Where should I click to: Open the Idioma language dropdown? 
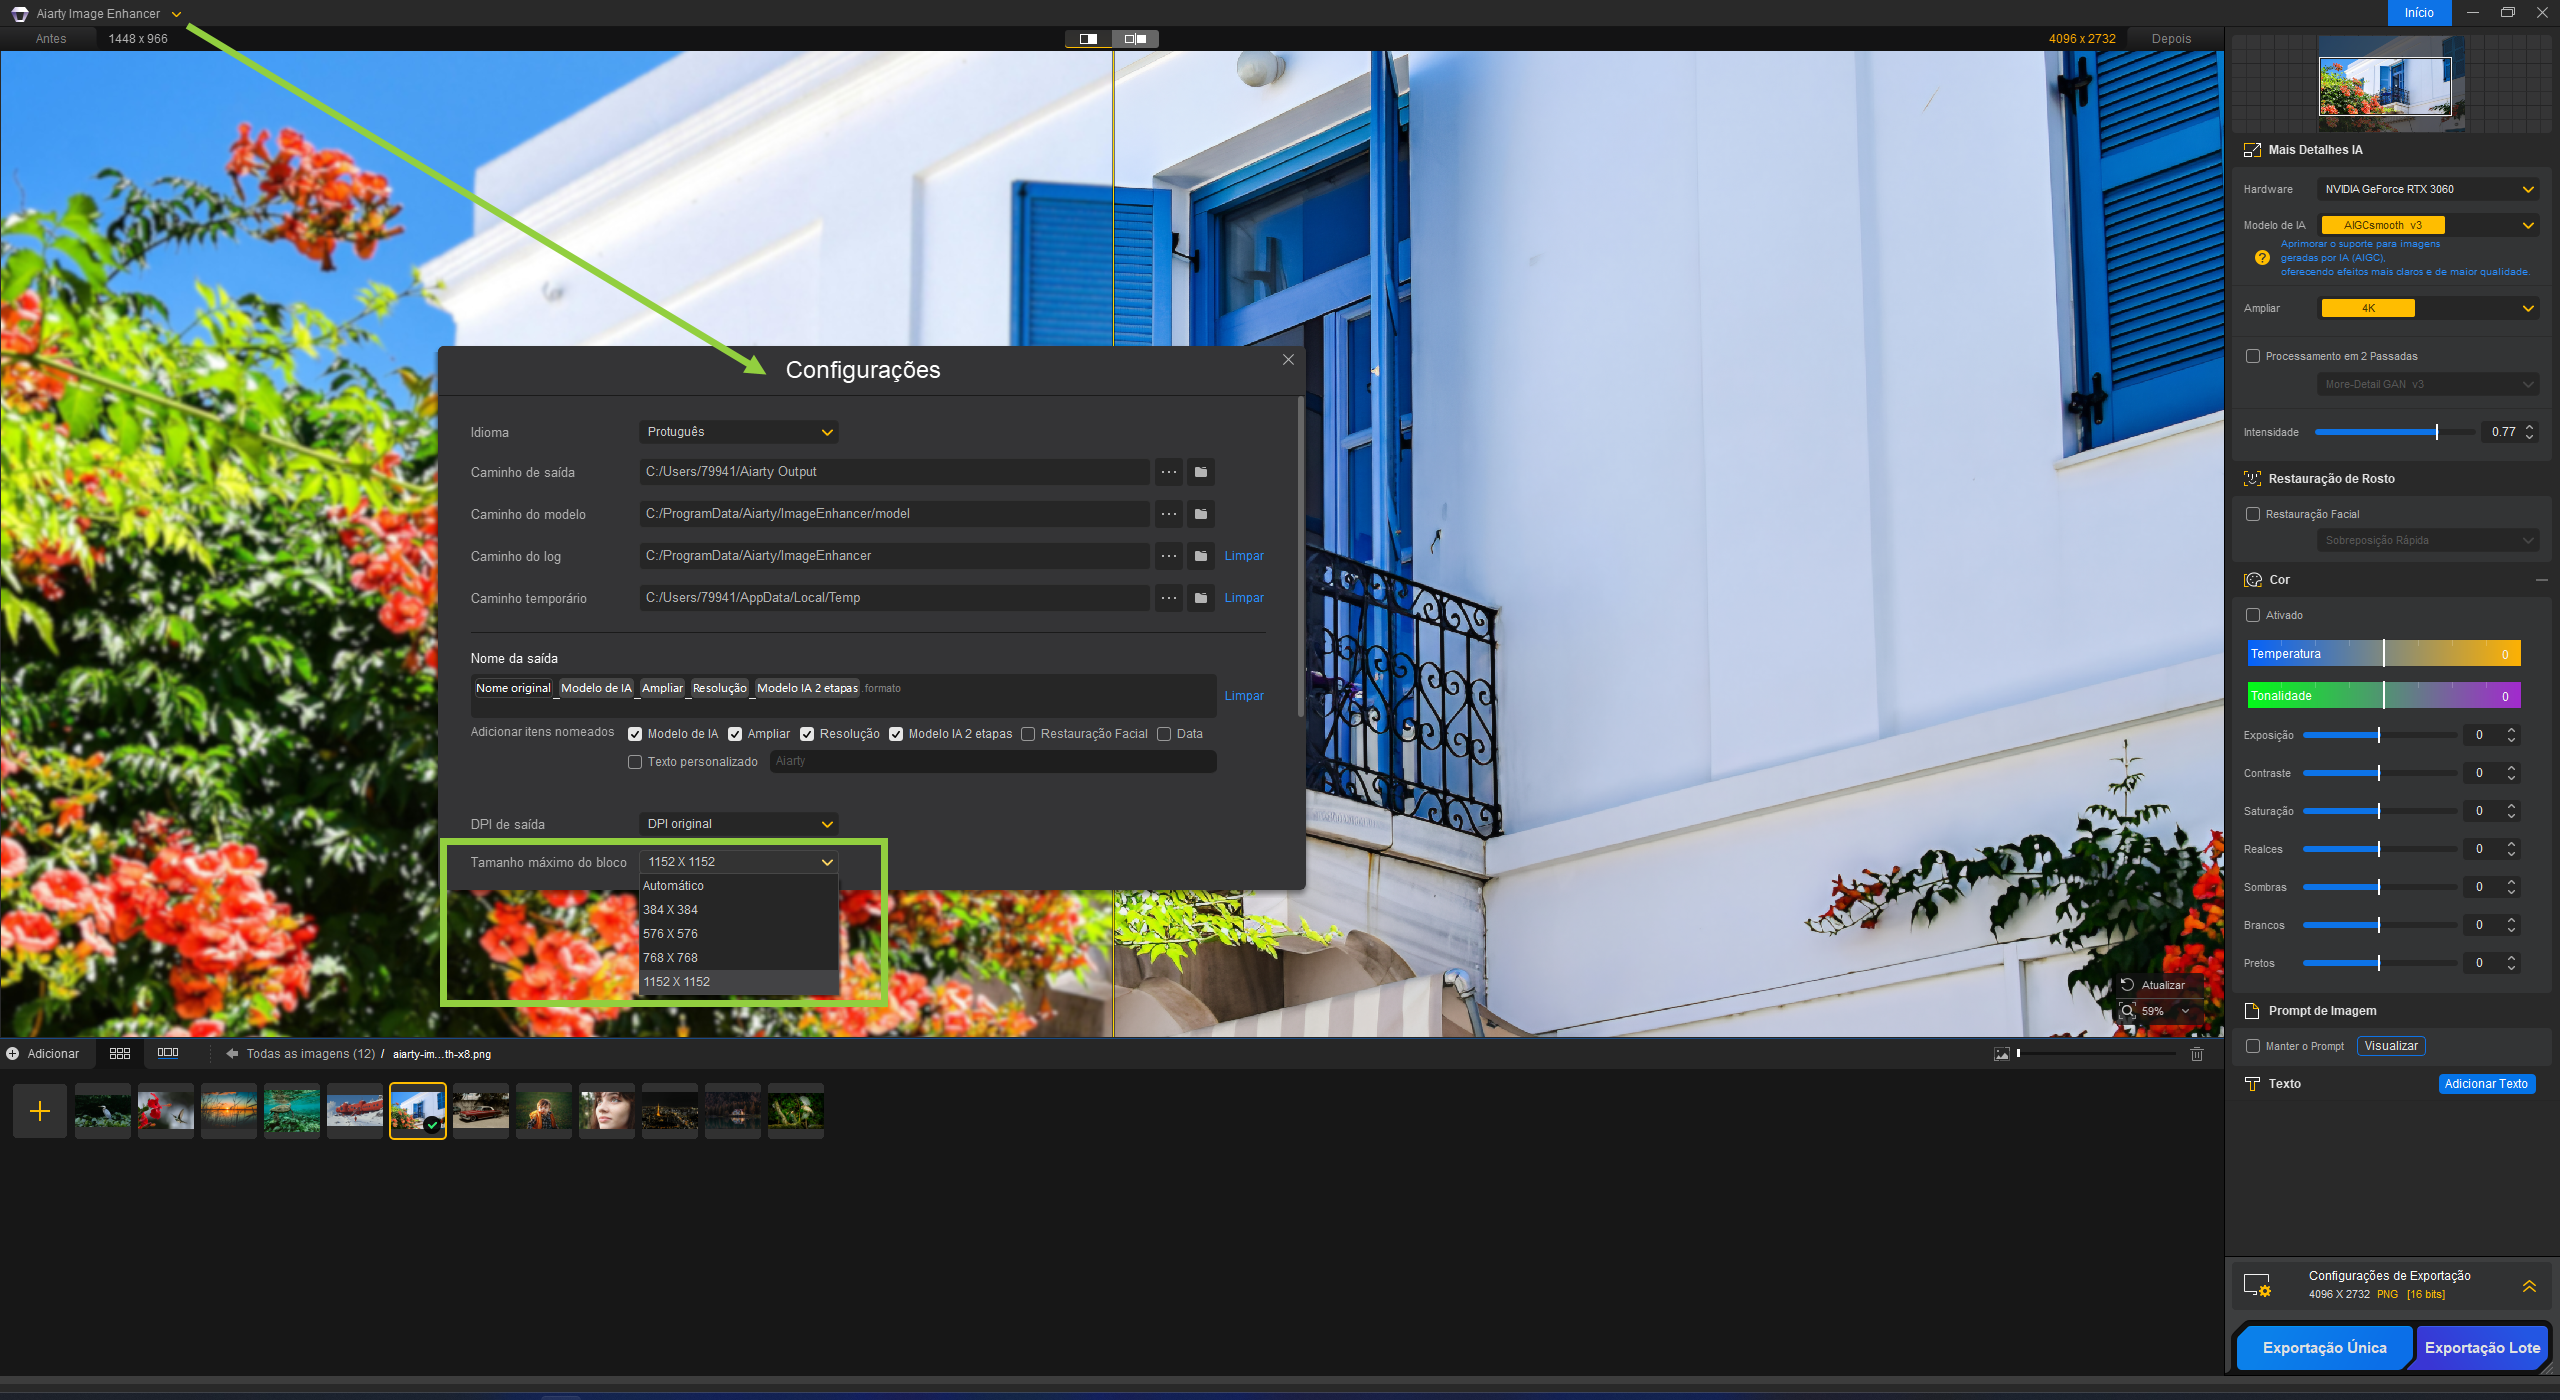click(x=738, y=432)
